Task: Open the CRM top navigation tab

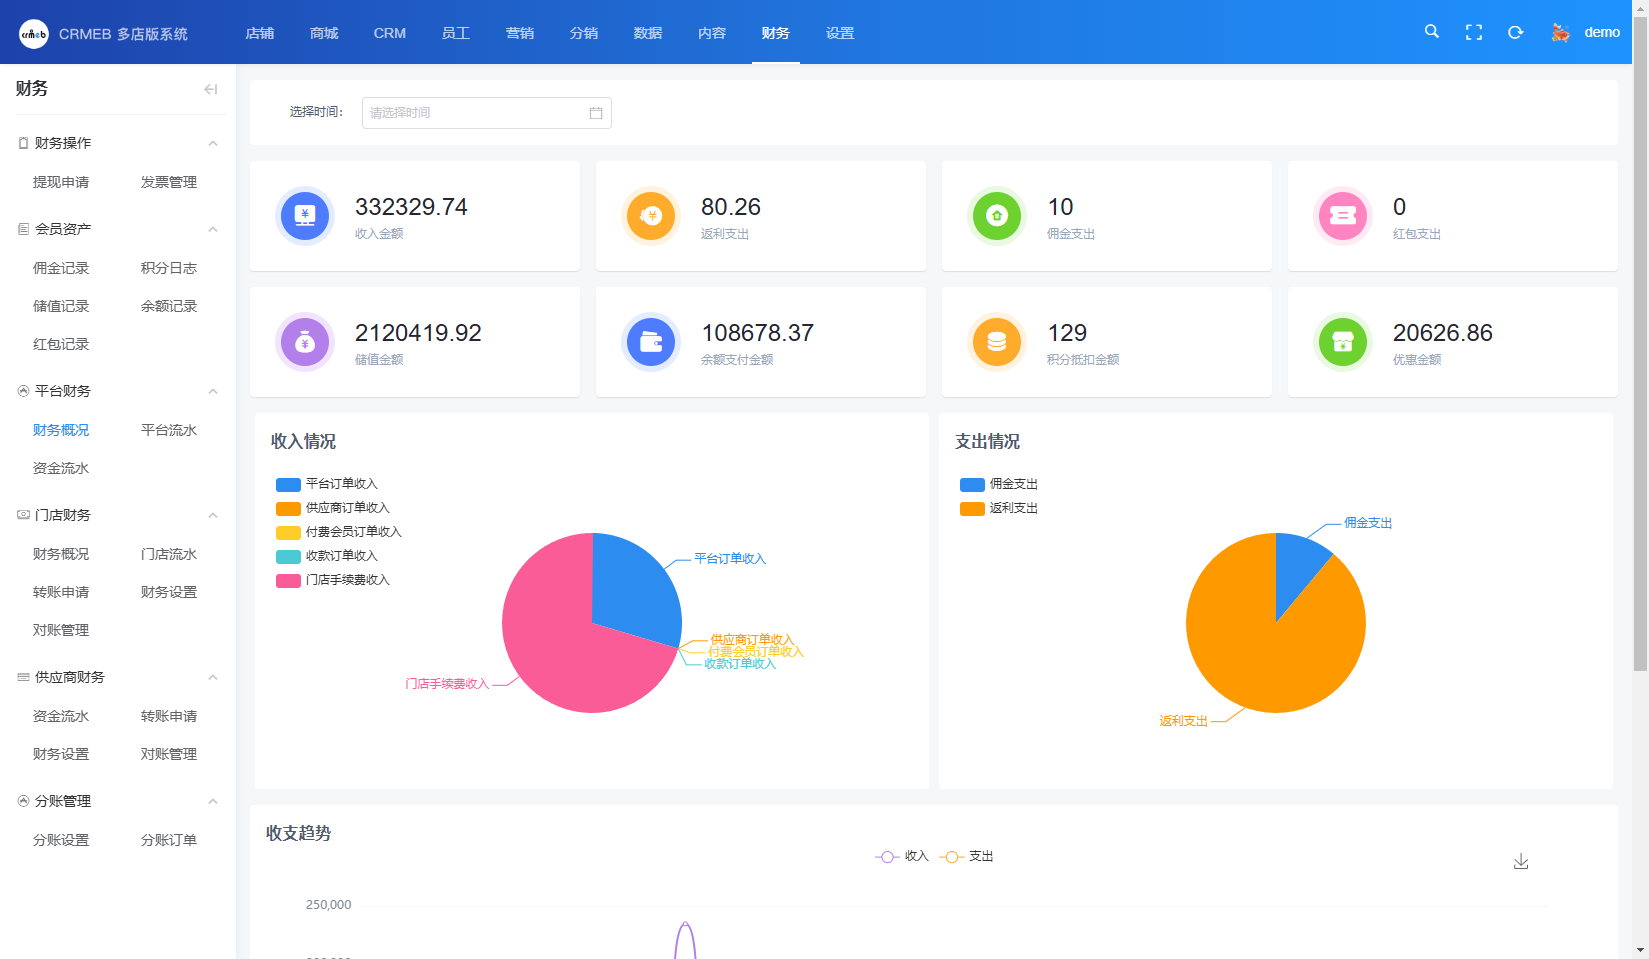Action: (x=390, y=33)
